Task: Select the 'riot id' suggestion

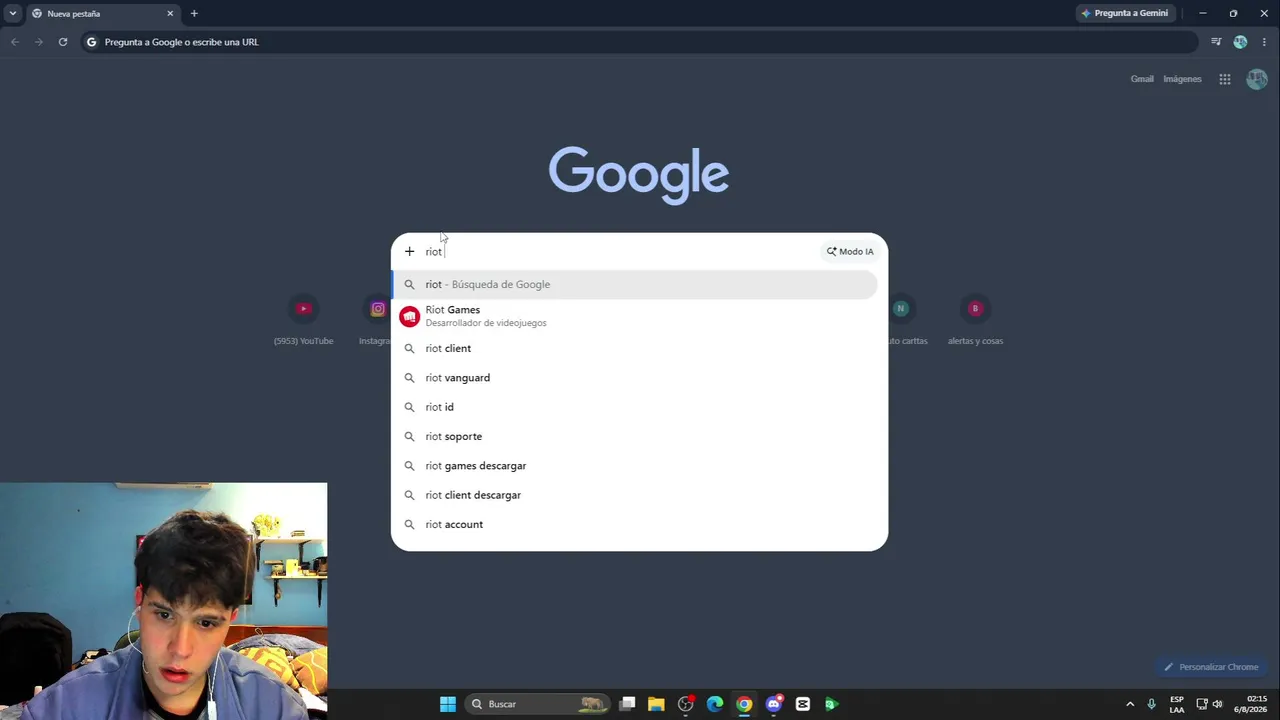Action: [635, 407]
